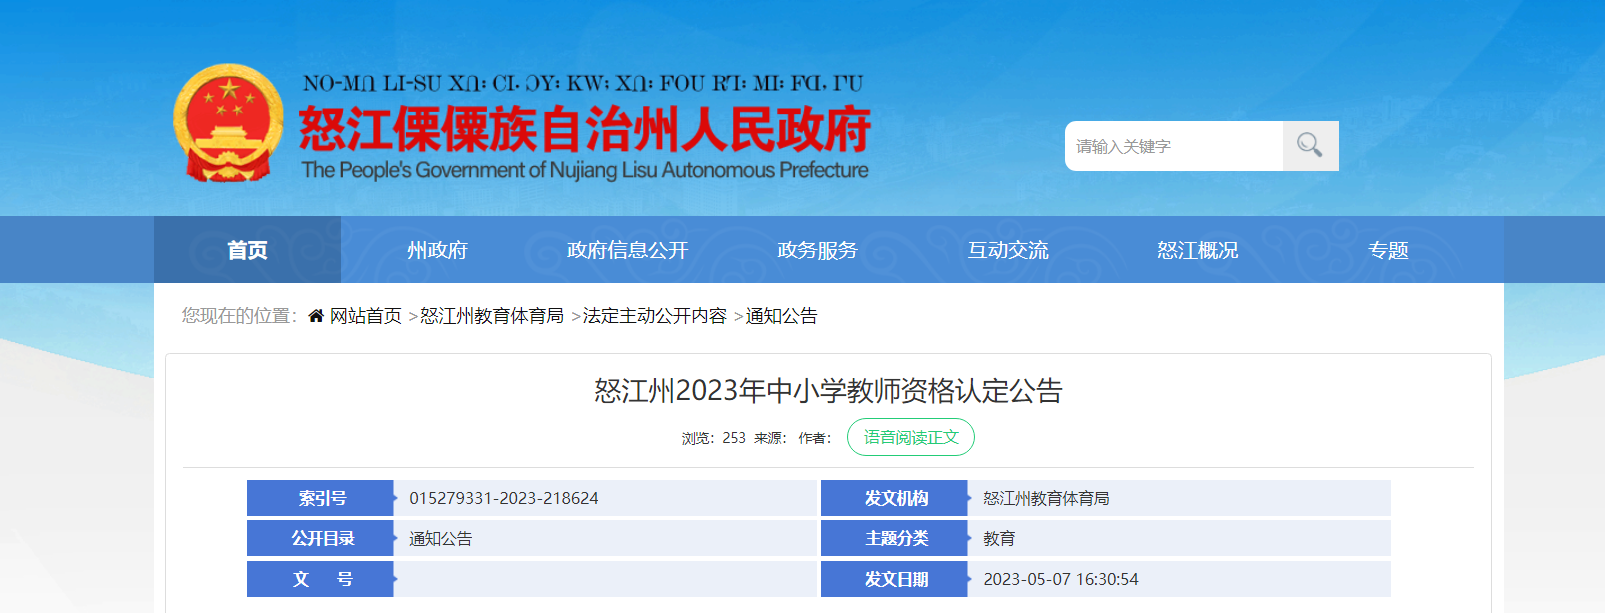
Task: Click the 发文日期 label cell
Action: 895,579
